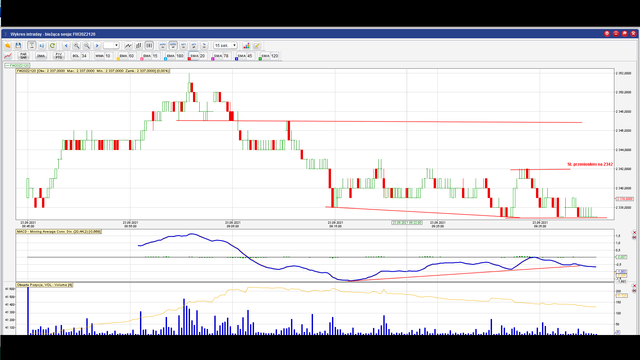Click the second magnifier zoom icon
Screen dimensions: 640x360
[87, 45]
